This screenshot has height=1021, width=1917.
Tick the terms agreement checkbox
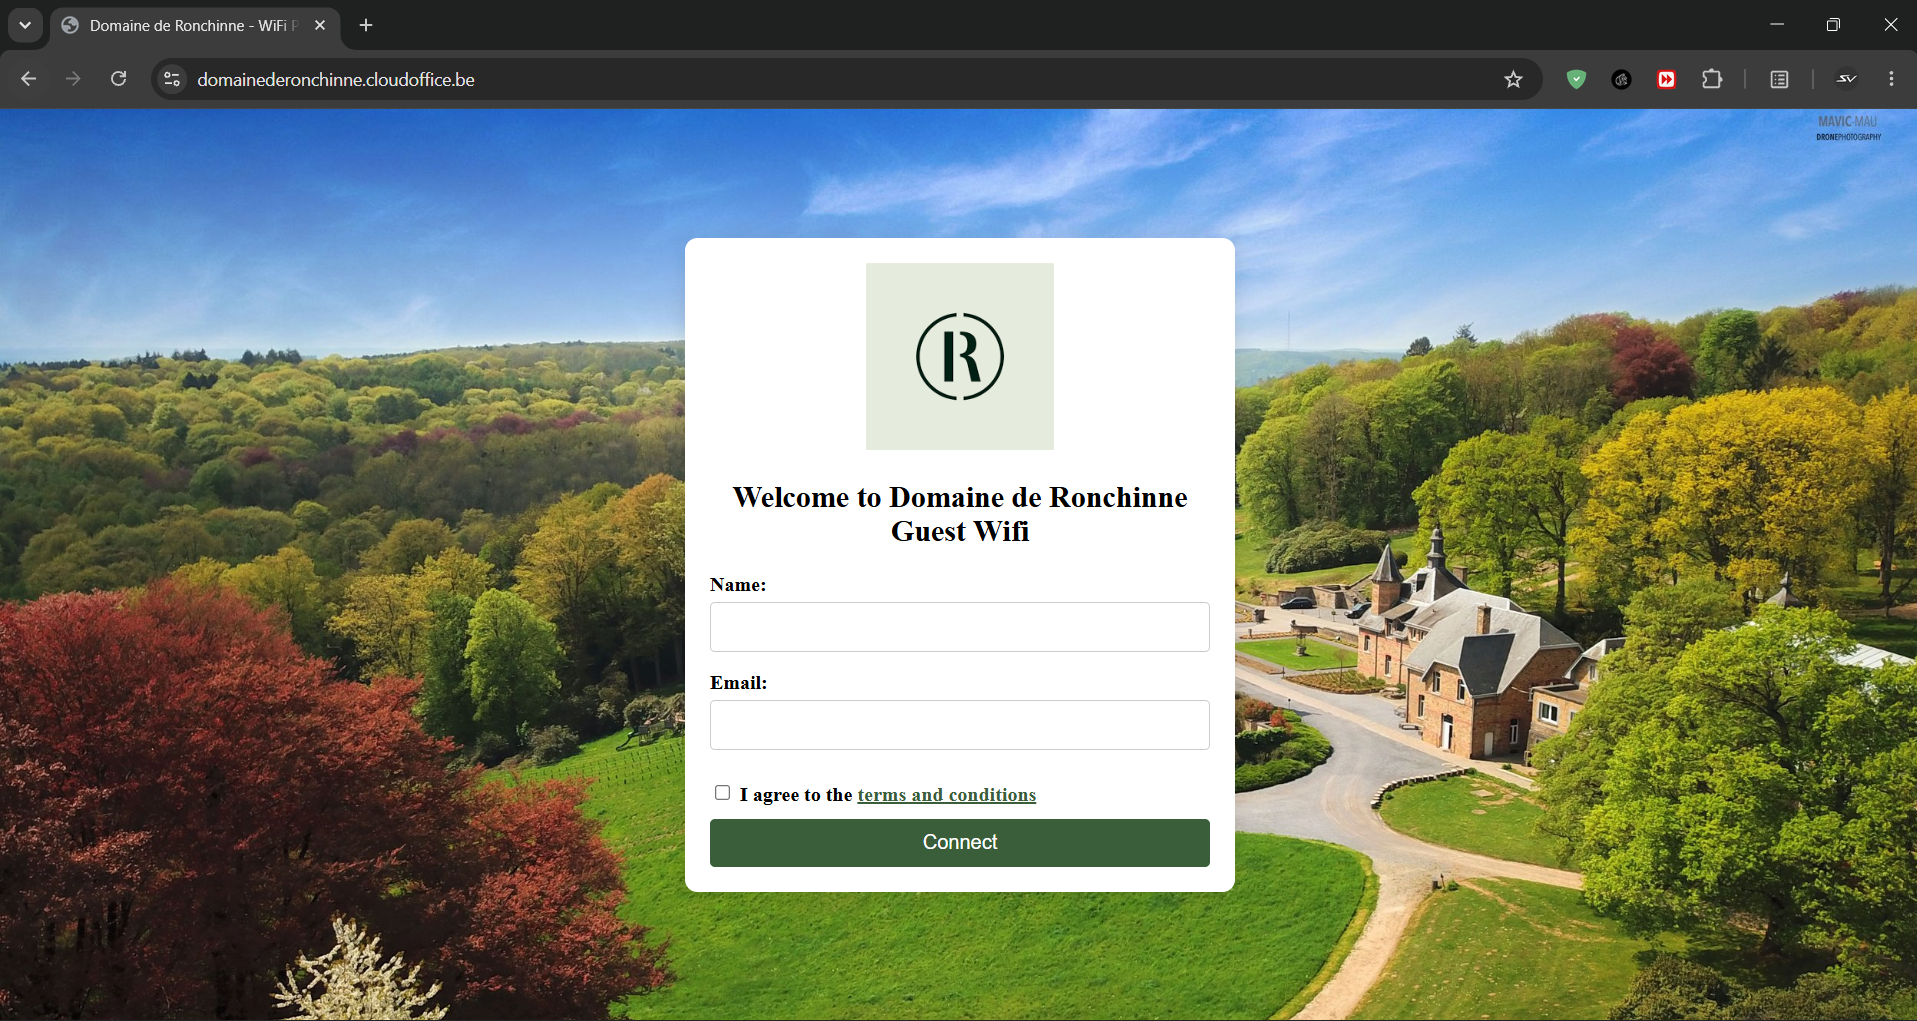(x=722, y=793)
